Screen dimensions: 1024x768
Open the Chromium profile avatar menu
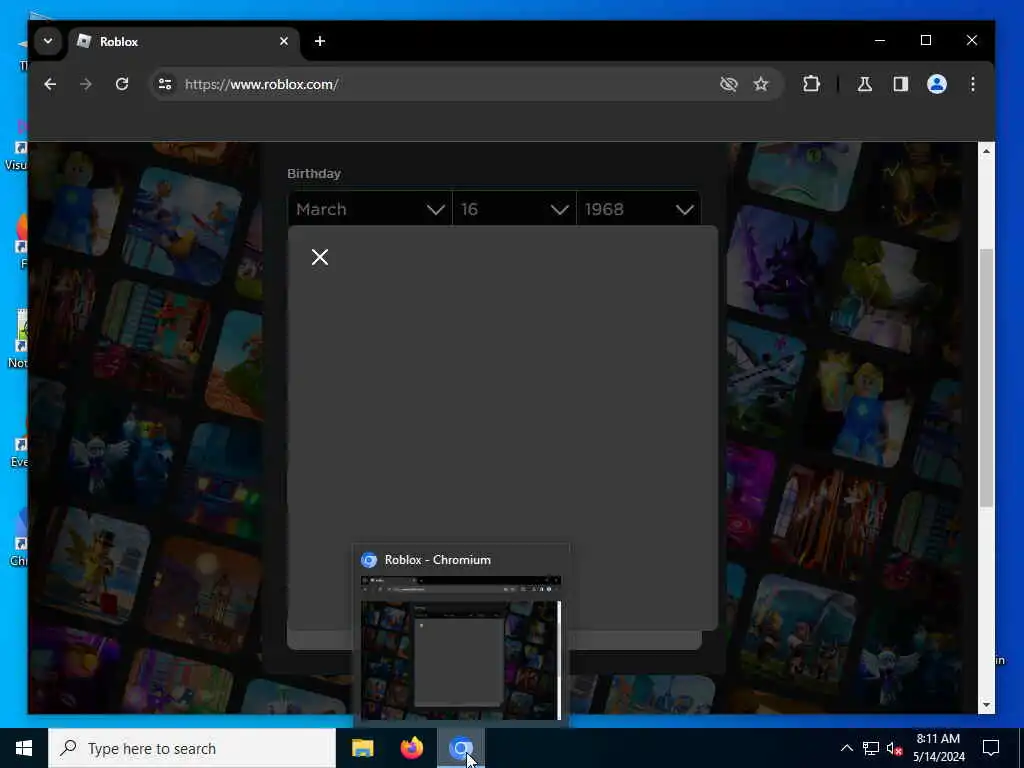pyautogui.click(x=937, y=84)
